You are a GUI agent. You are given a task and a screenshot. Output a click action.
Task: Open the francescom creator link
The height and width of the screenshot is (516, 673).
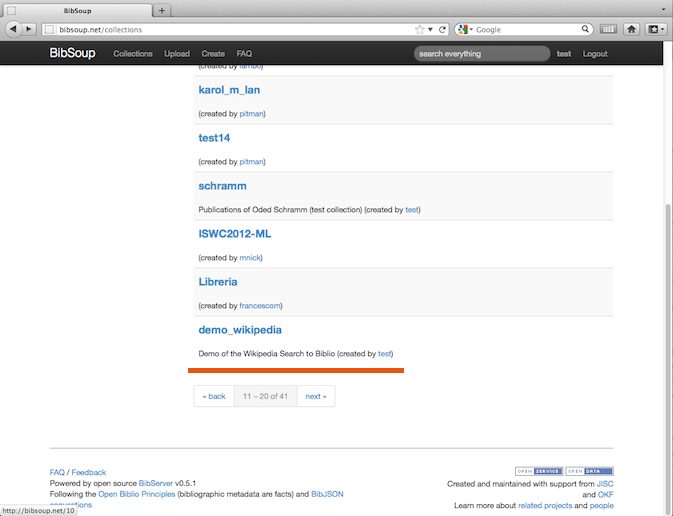260,306
